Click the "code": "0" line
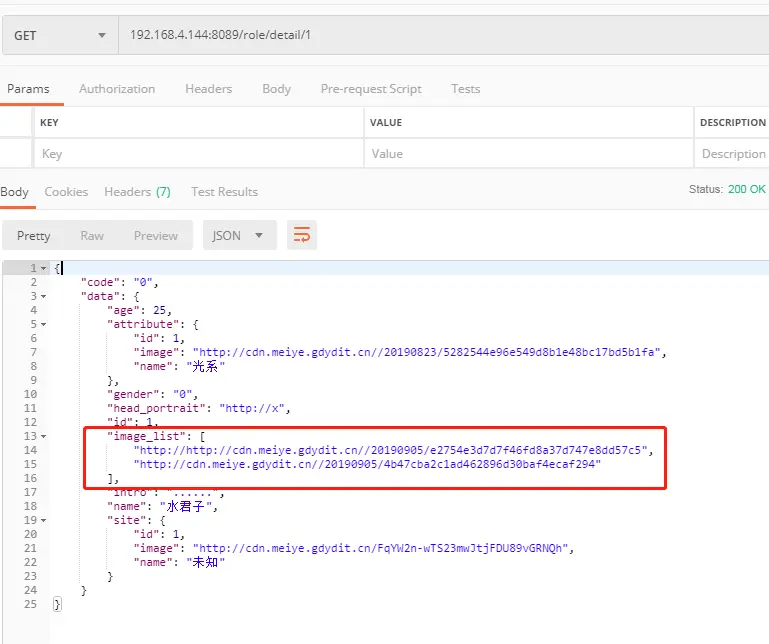Viewport: 769px width, 644px height. (119, 283)
